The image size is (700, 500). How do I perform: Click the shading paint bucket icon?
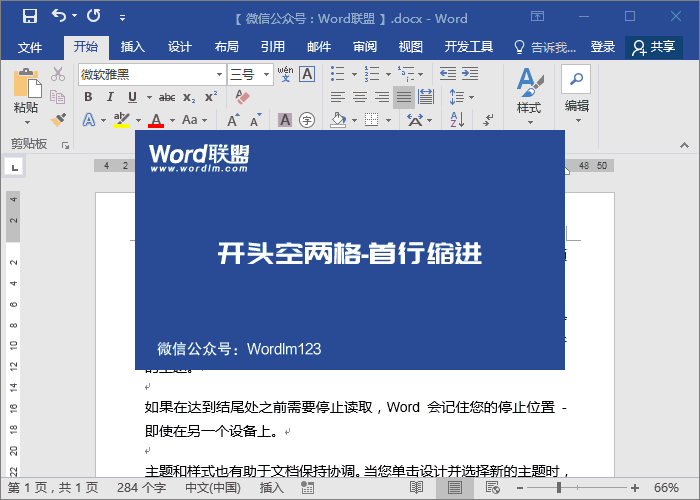click(x=338, y=120)
